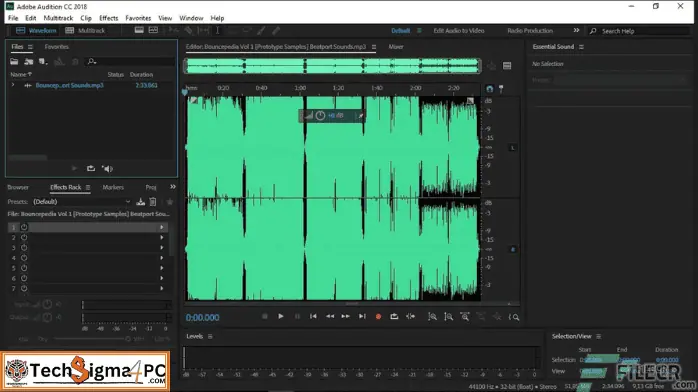Toggle auto-play in Files panel
Viewport: 698px width, 392px height.
[107, 169]
